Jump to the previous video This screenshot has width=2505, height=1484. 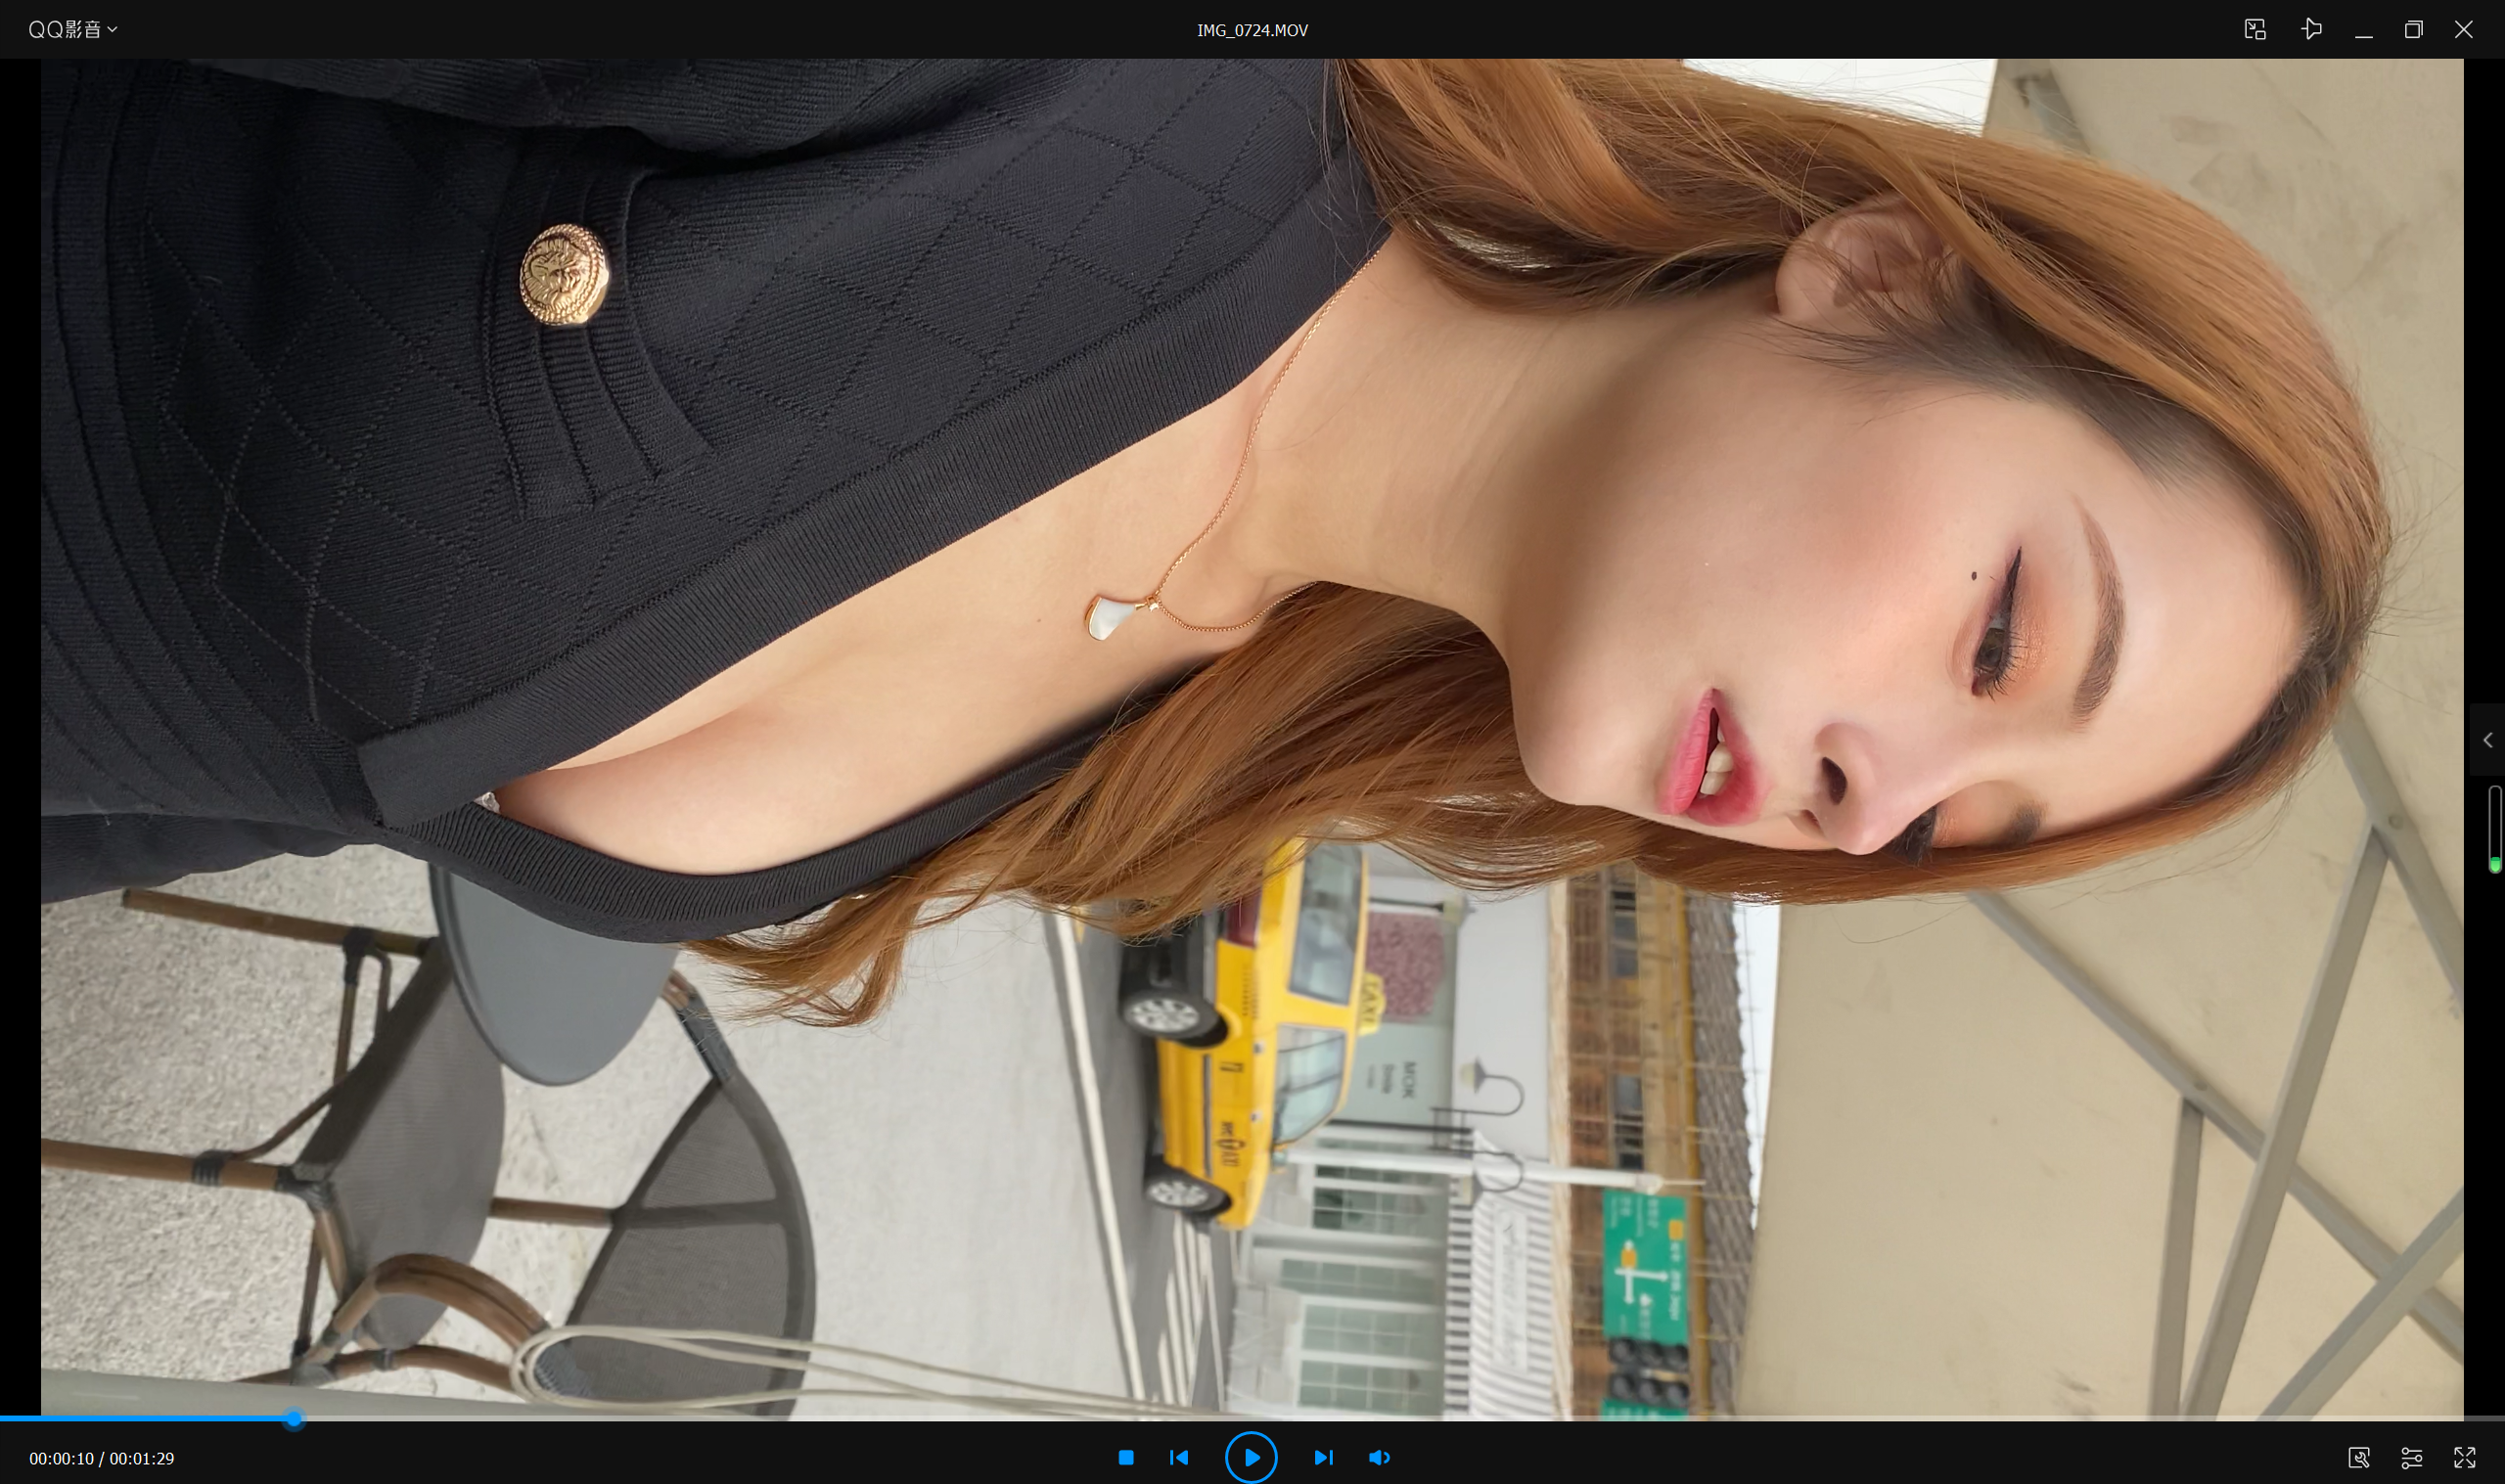coord(1179,1457)
